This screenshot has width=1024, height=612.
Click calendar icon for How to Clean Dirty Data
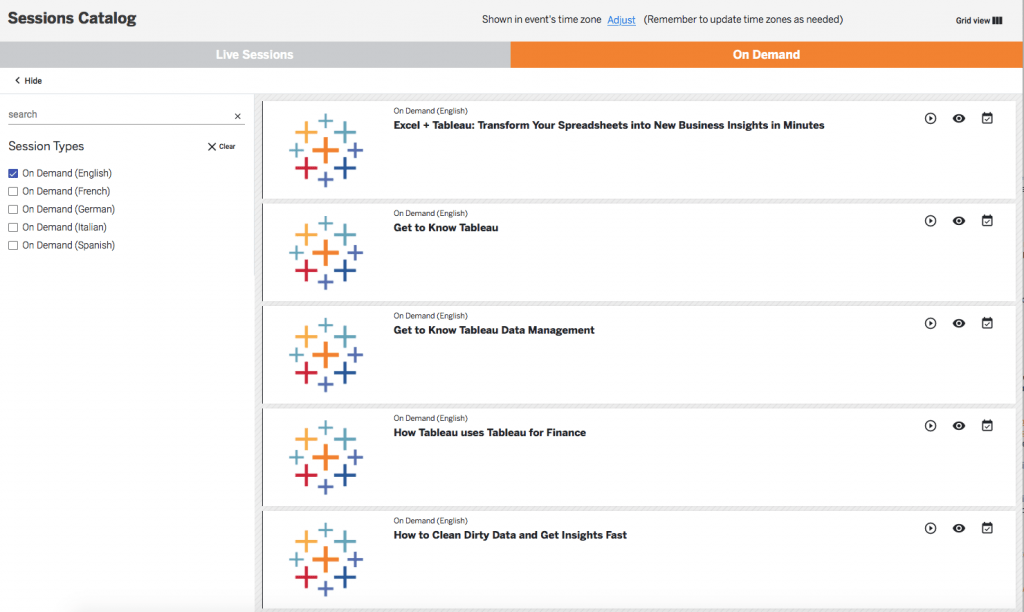click(987, 528)
